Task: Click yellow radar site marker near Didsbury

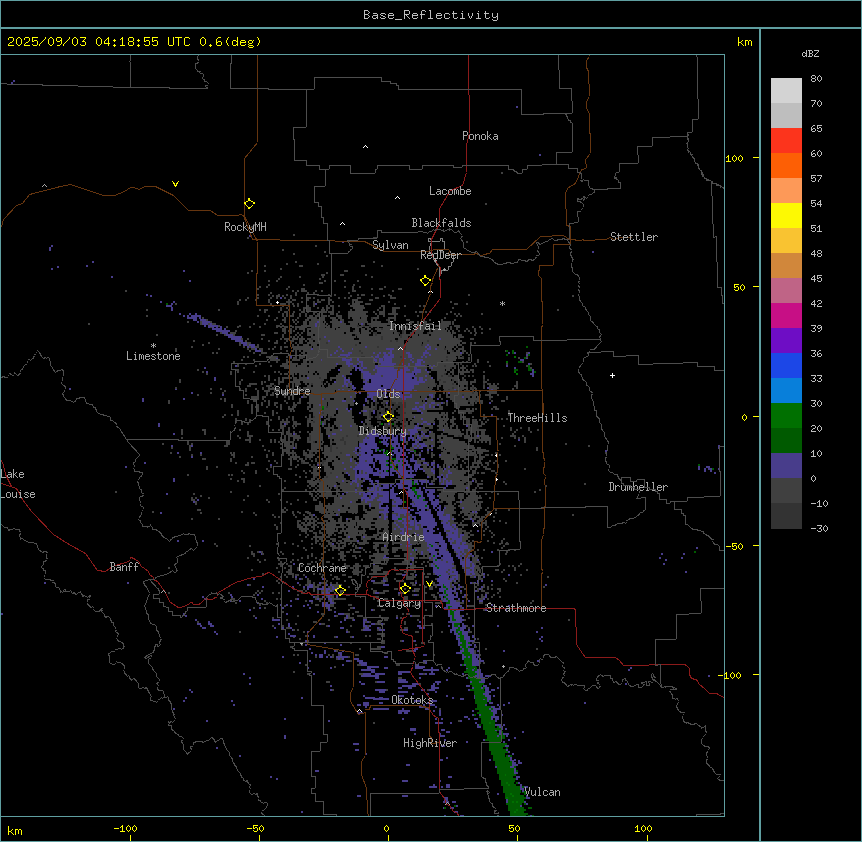Action: pyautogui.click(x=389, y=417)
